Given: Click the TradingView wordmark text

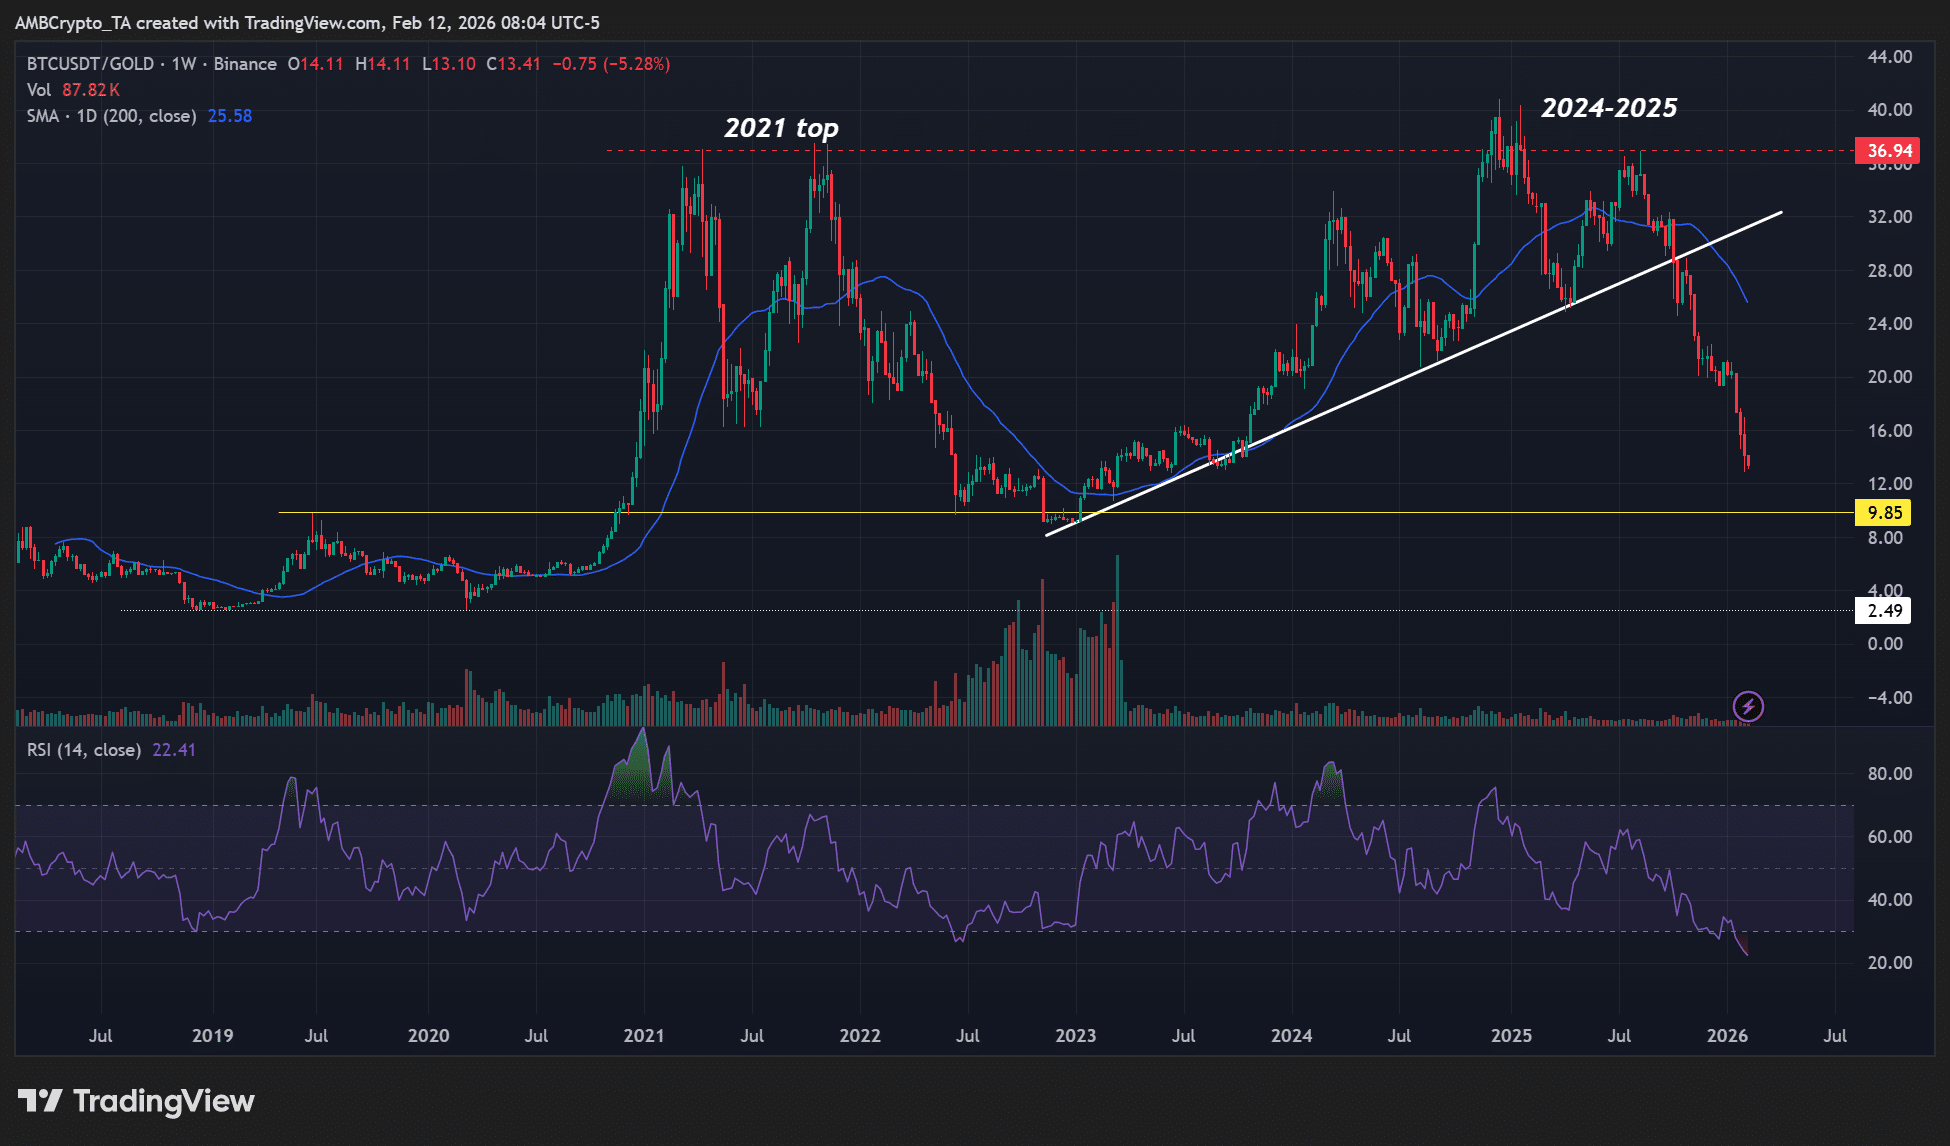Looking at the screenshot, I should [164, 1101].
